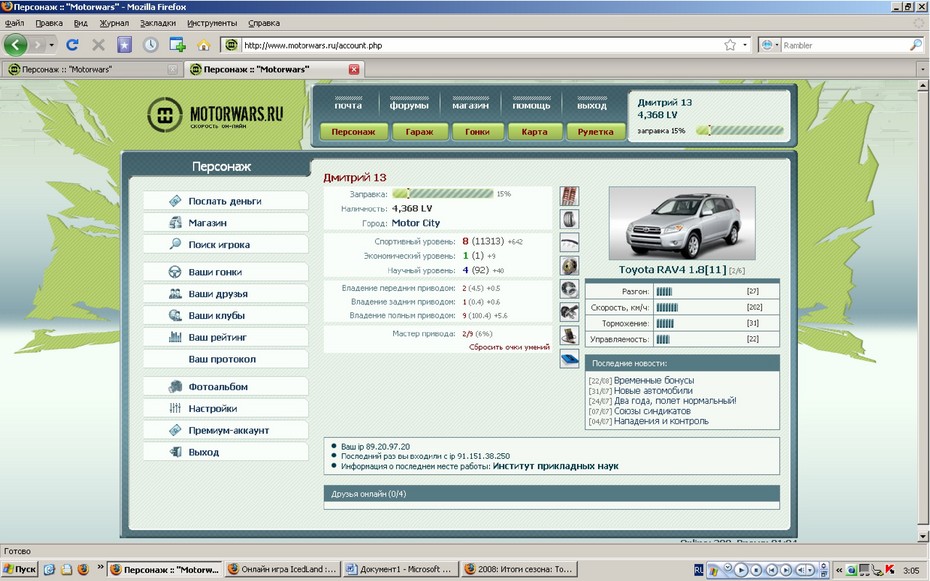Click the steering wheel icon for Ваши гонки
Viewport: 930px width, 581px height.
(175, 272)
